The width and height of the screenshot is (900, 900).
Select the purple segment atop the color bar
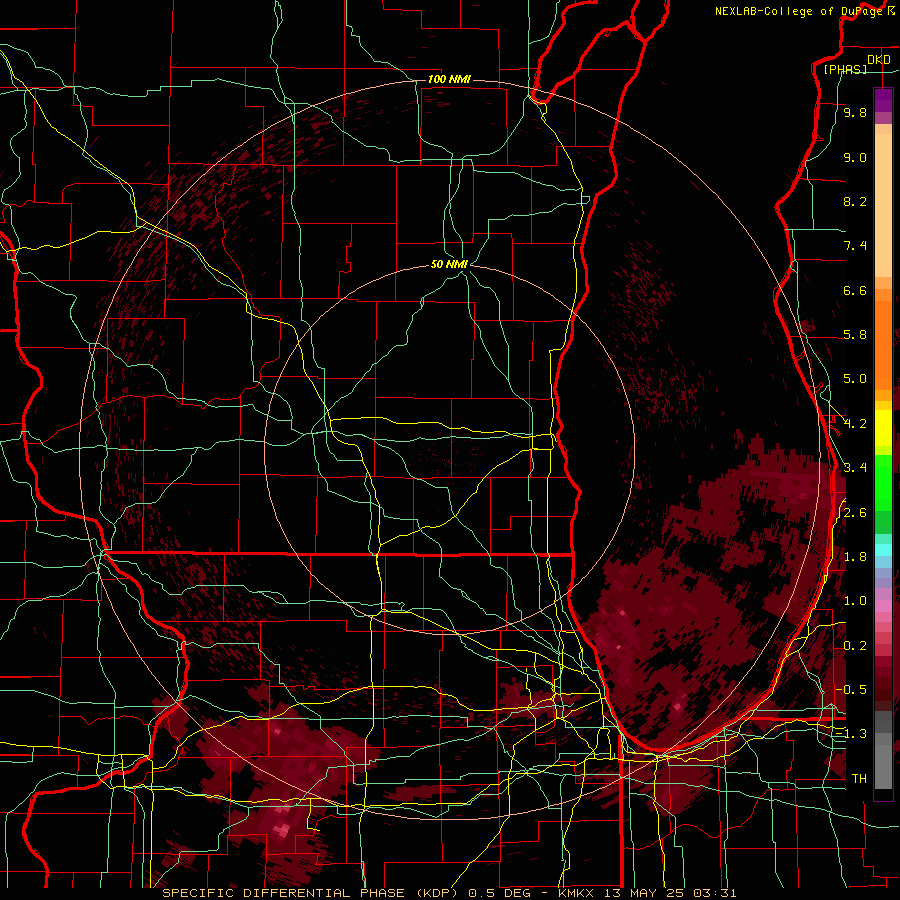pos(883,100)
